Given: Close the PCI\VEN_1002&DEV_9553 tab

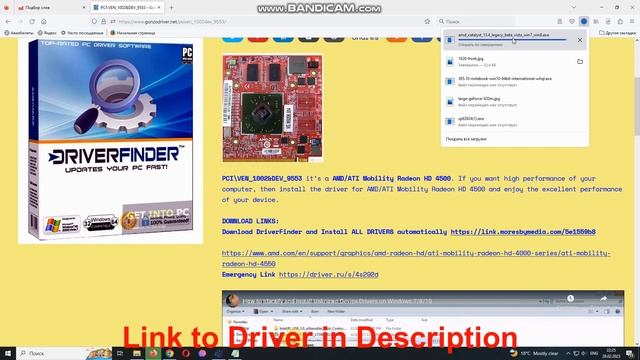Looking at the screenshot, I should (159, 7).
